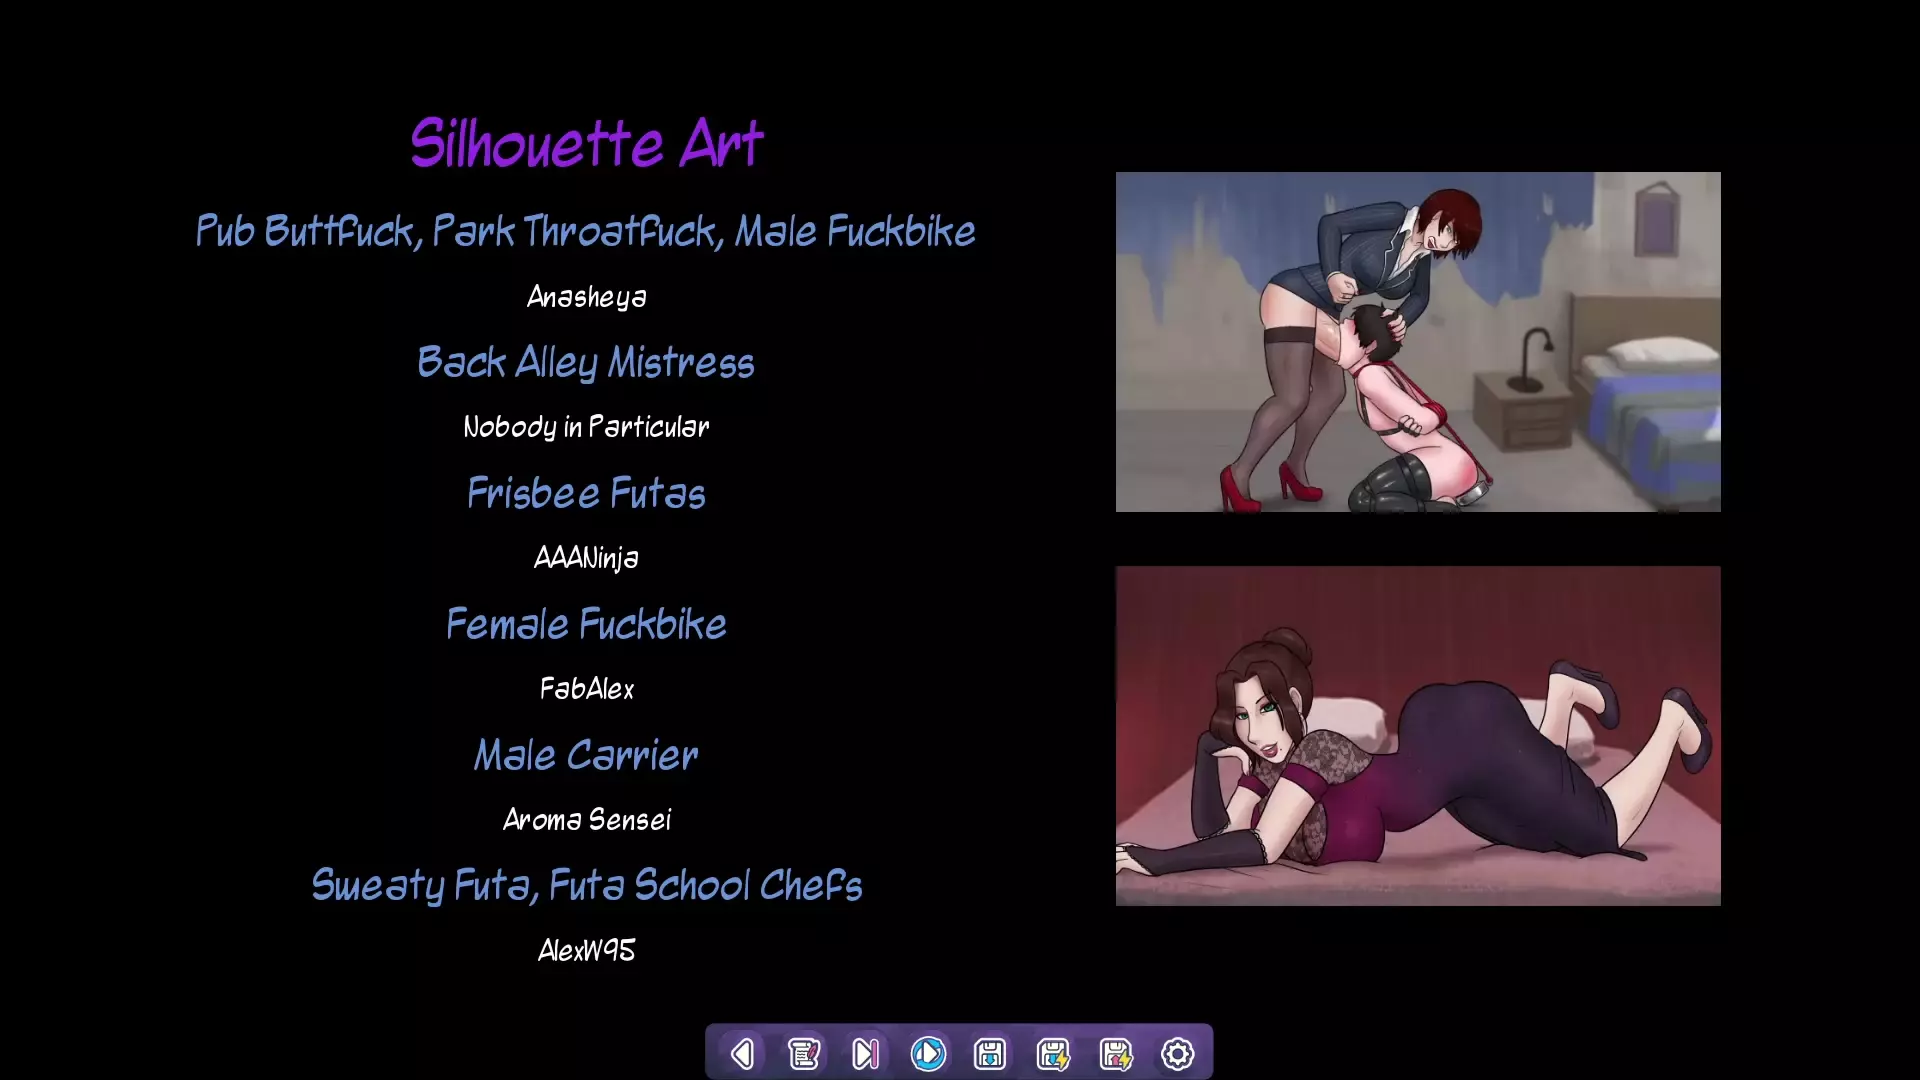This screenshot has width=1920, height=1080.
Task: Click the Frisbee title credit line
Action: [586, 493]
